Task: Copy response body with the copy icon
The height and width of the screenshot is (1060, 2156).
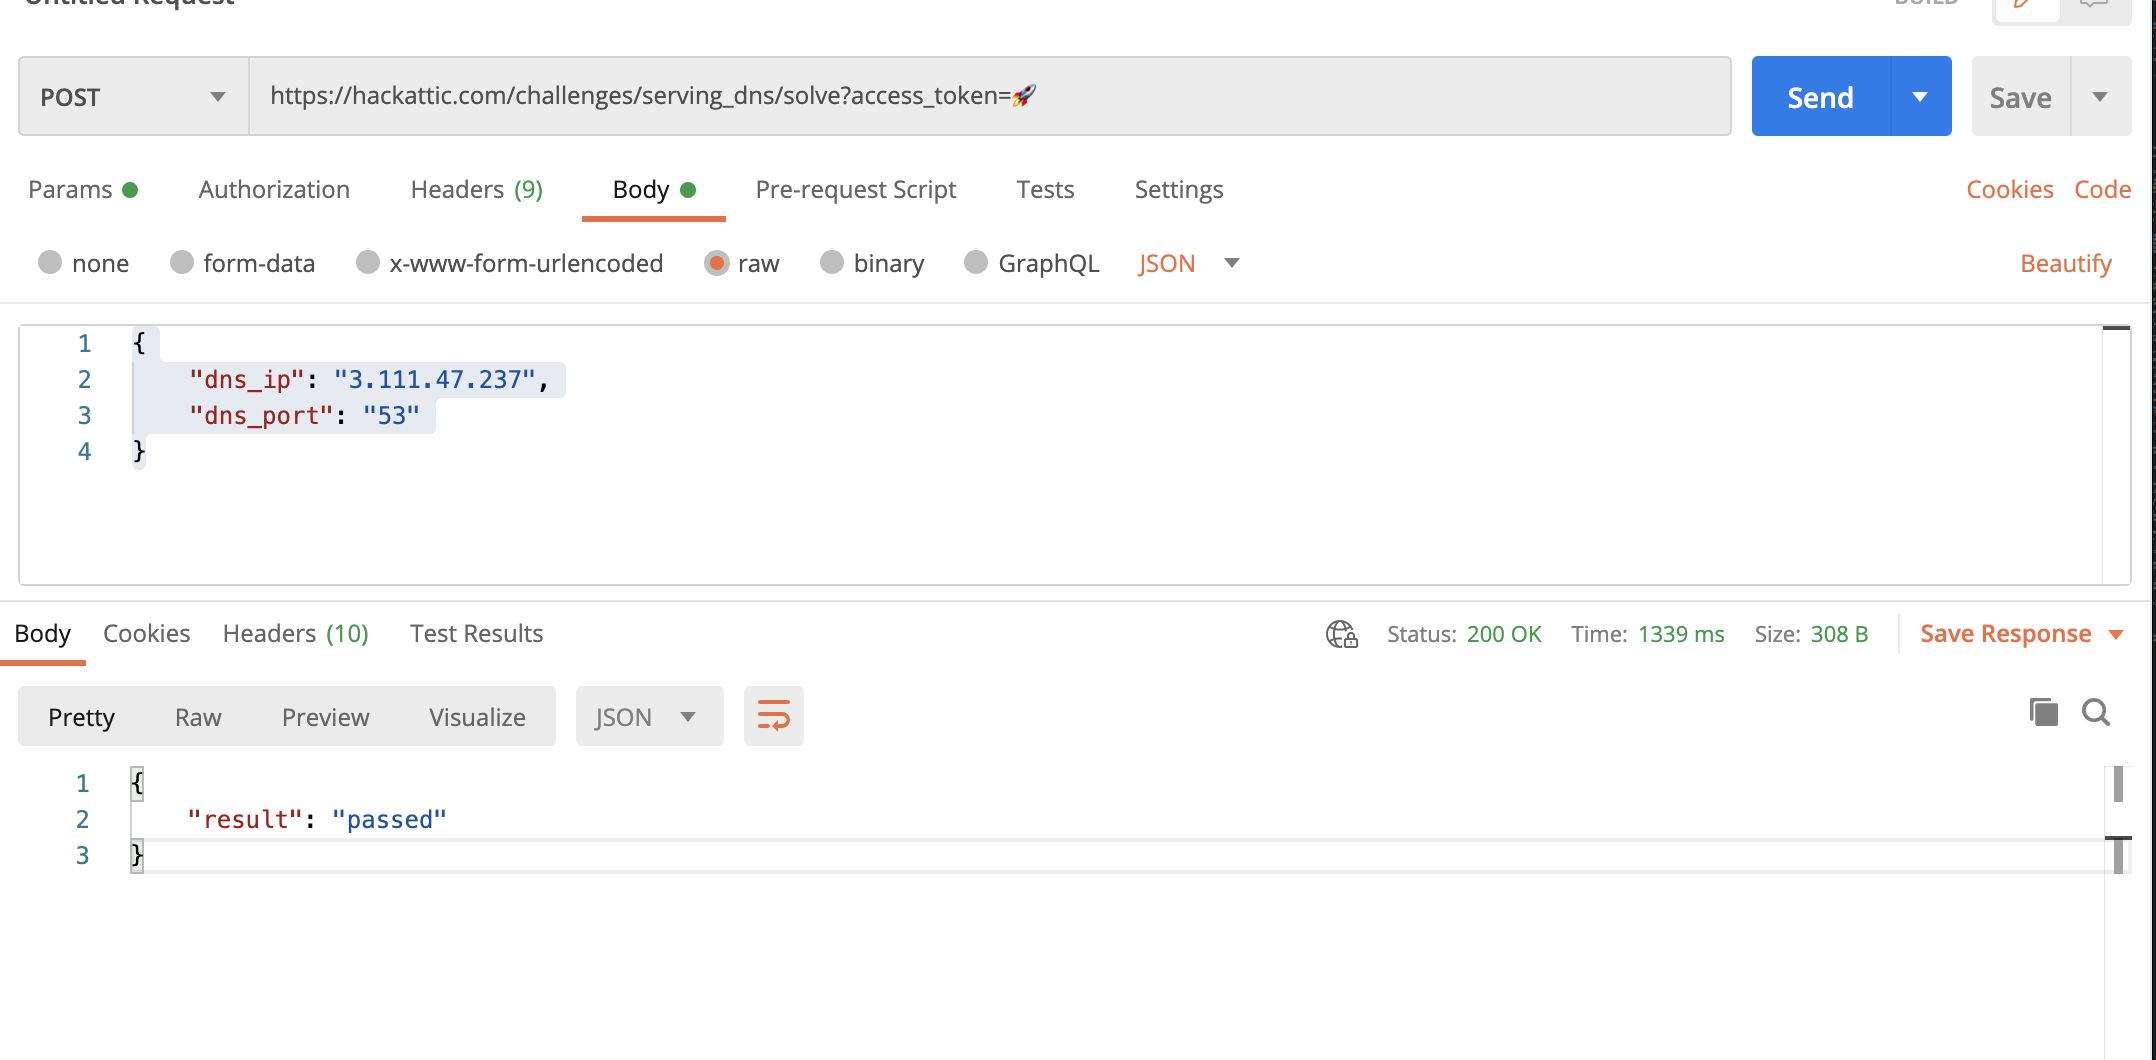Action: click(x=2043, y=713)
